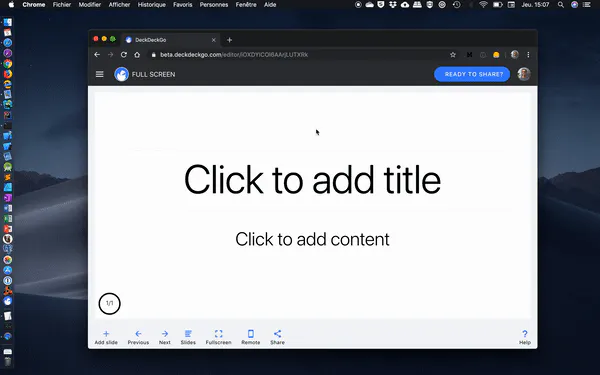This screenshot has height=375, width=600.
Task: Open the Afficher menu
Action: 119,5
